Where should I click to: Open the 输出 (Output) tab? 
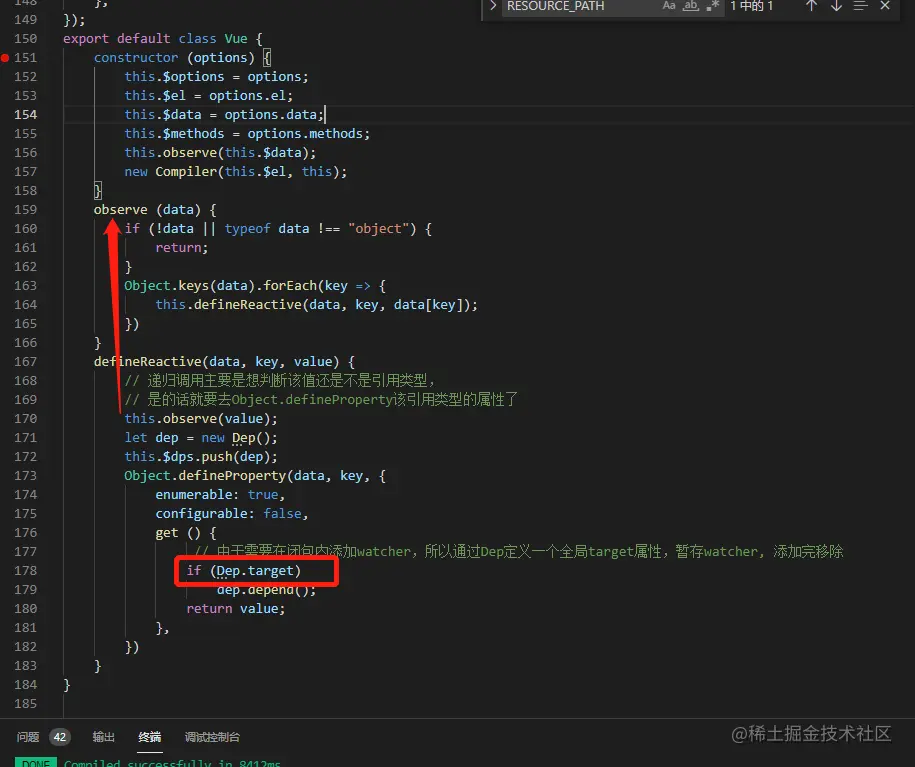103,737
